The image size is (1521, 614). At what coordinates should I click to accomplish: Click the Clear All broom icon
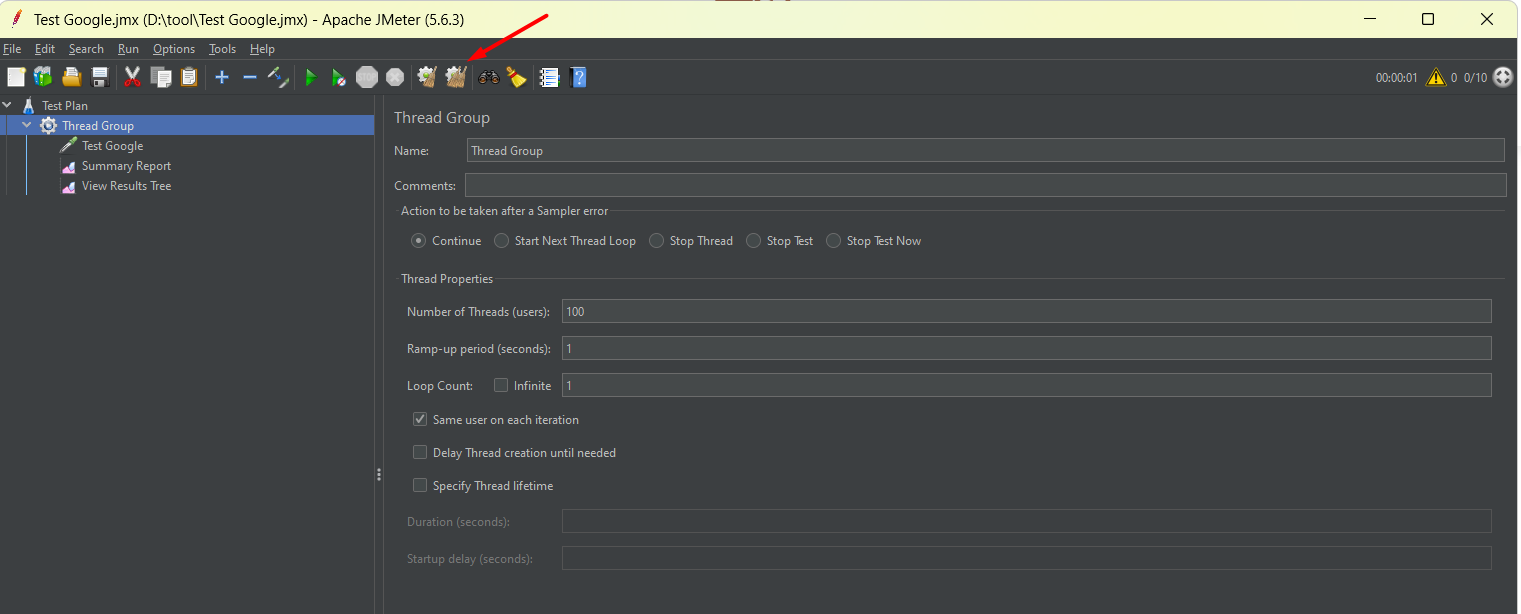click(456, 77)
